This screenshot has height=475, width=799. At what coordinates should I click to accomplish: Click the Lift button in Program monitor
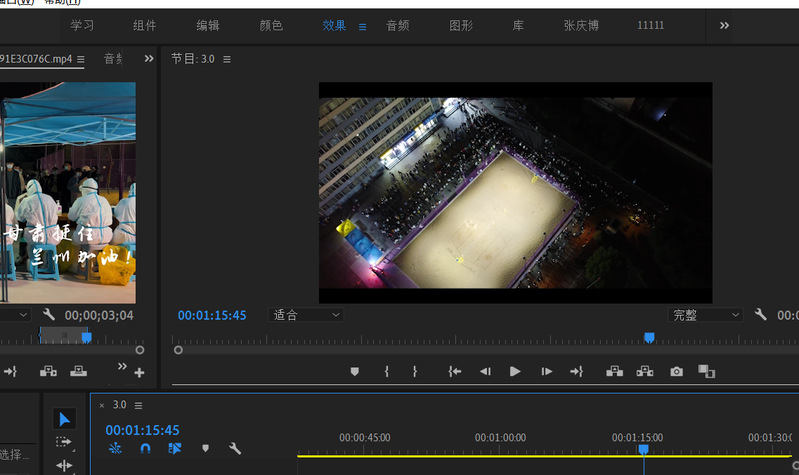pyautogui.click(x=615, y=371)
